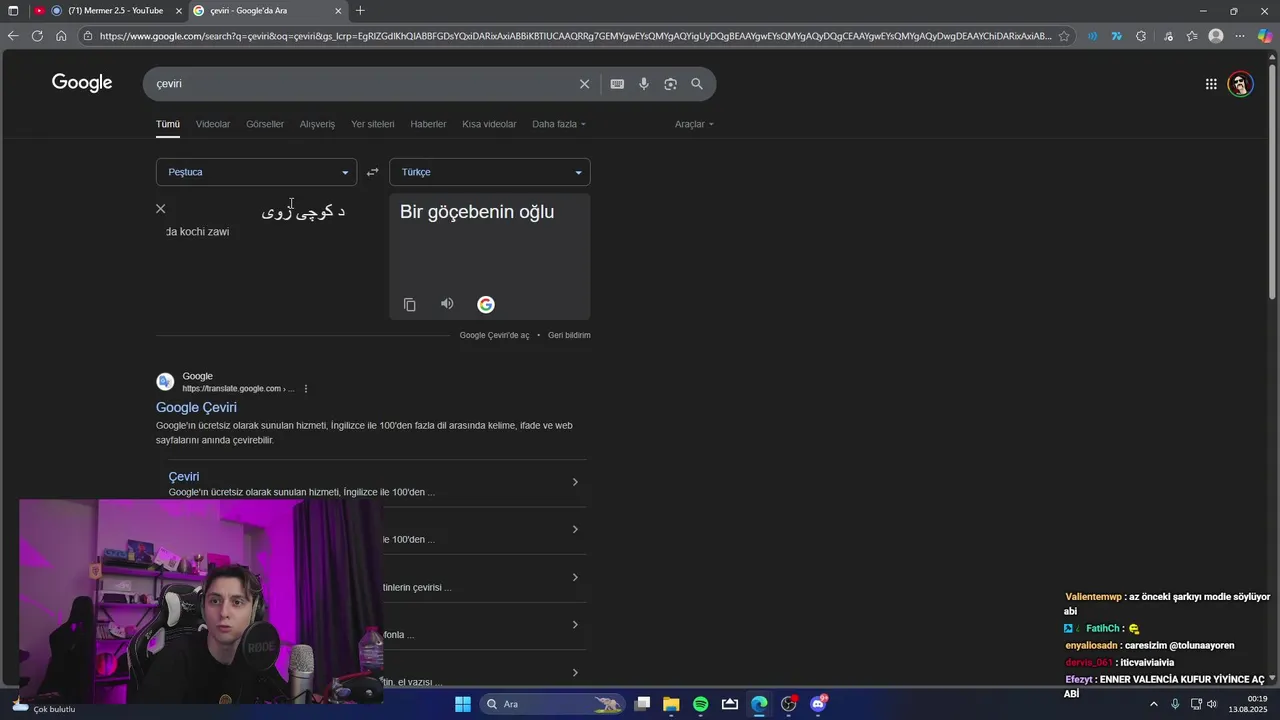Start voice search with the microphone icon
The height and width of the screenshot is (720, 1280).
644,84
